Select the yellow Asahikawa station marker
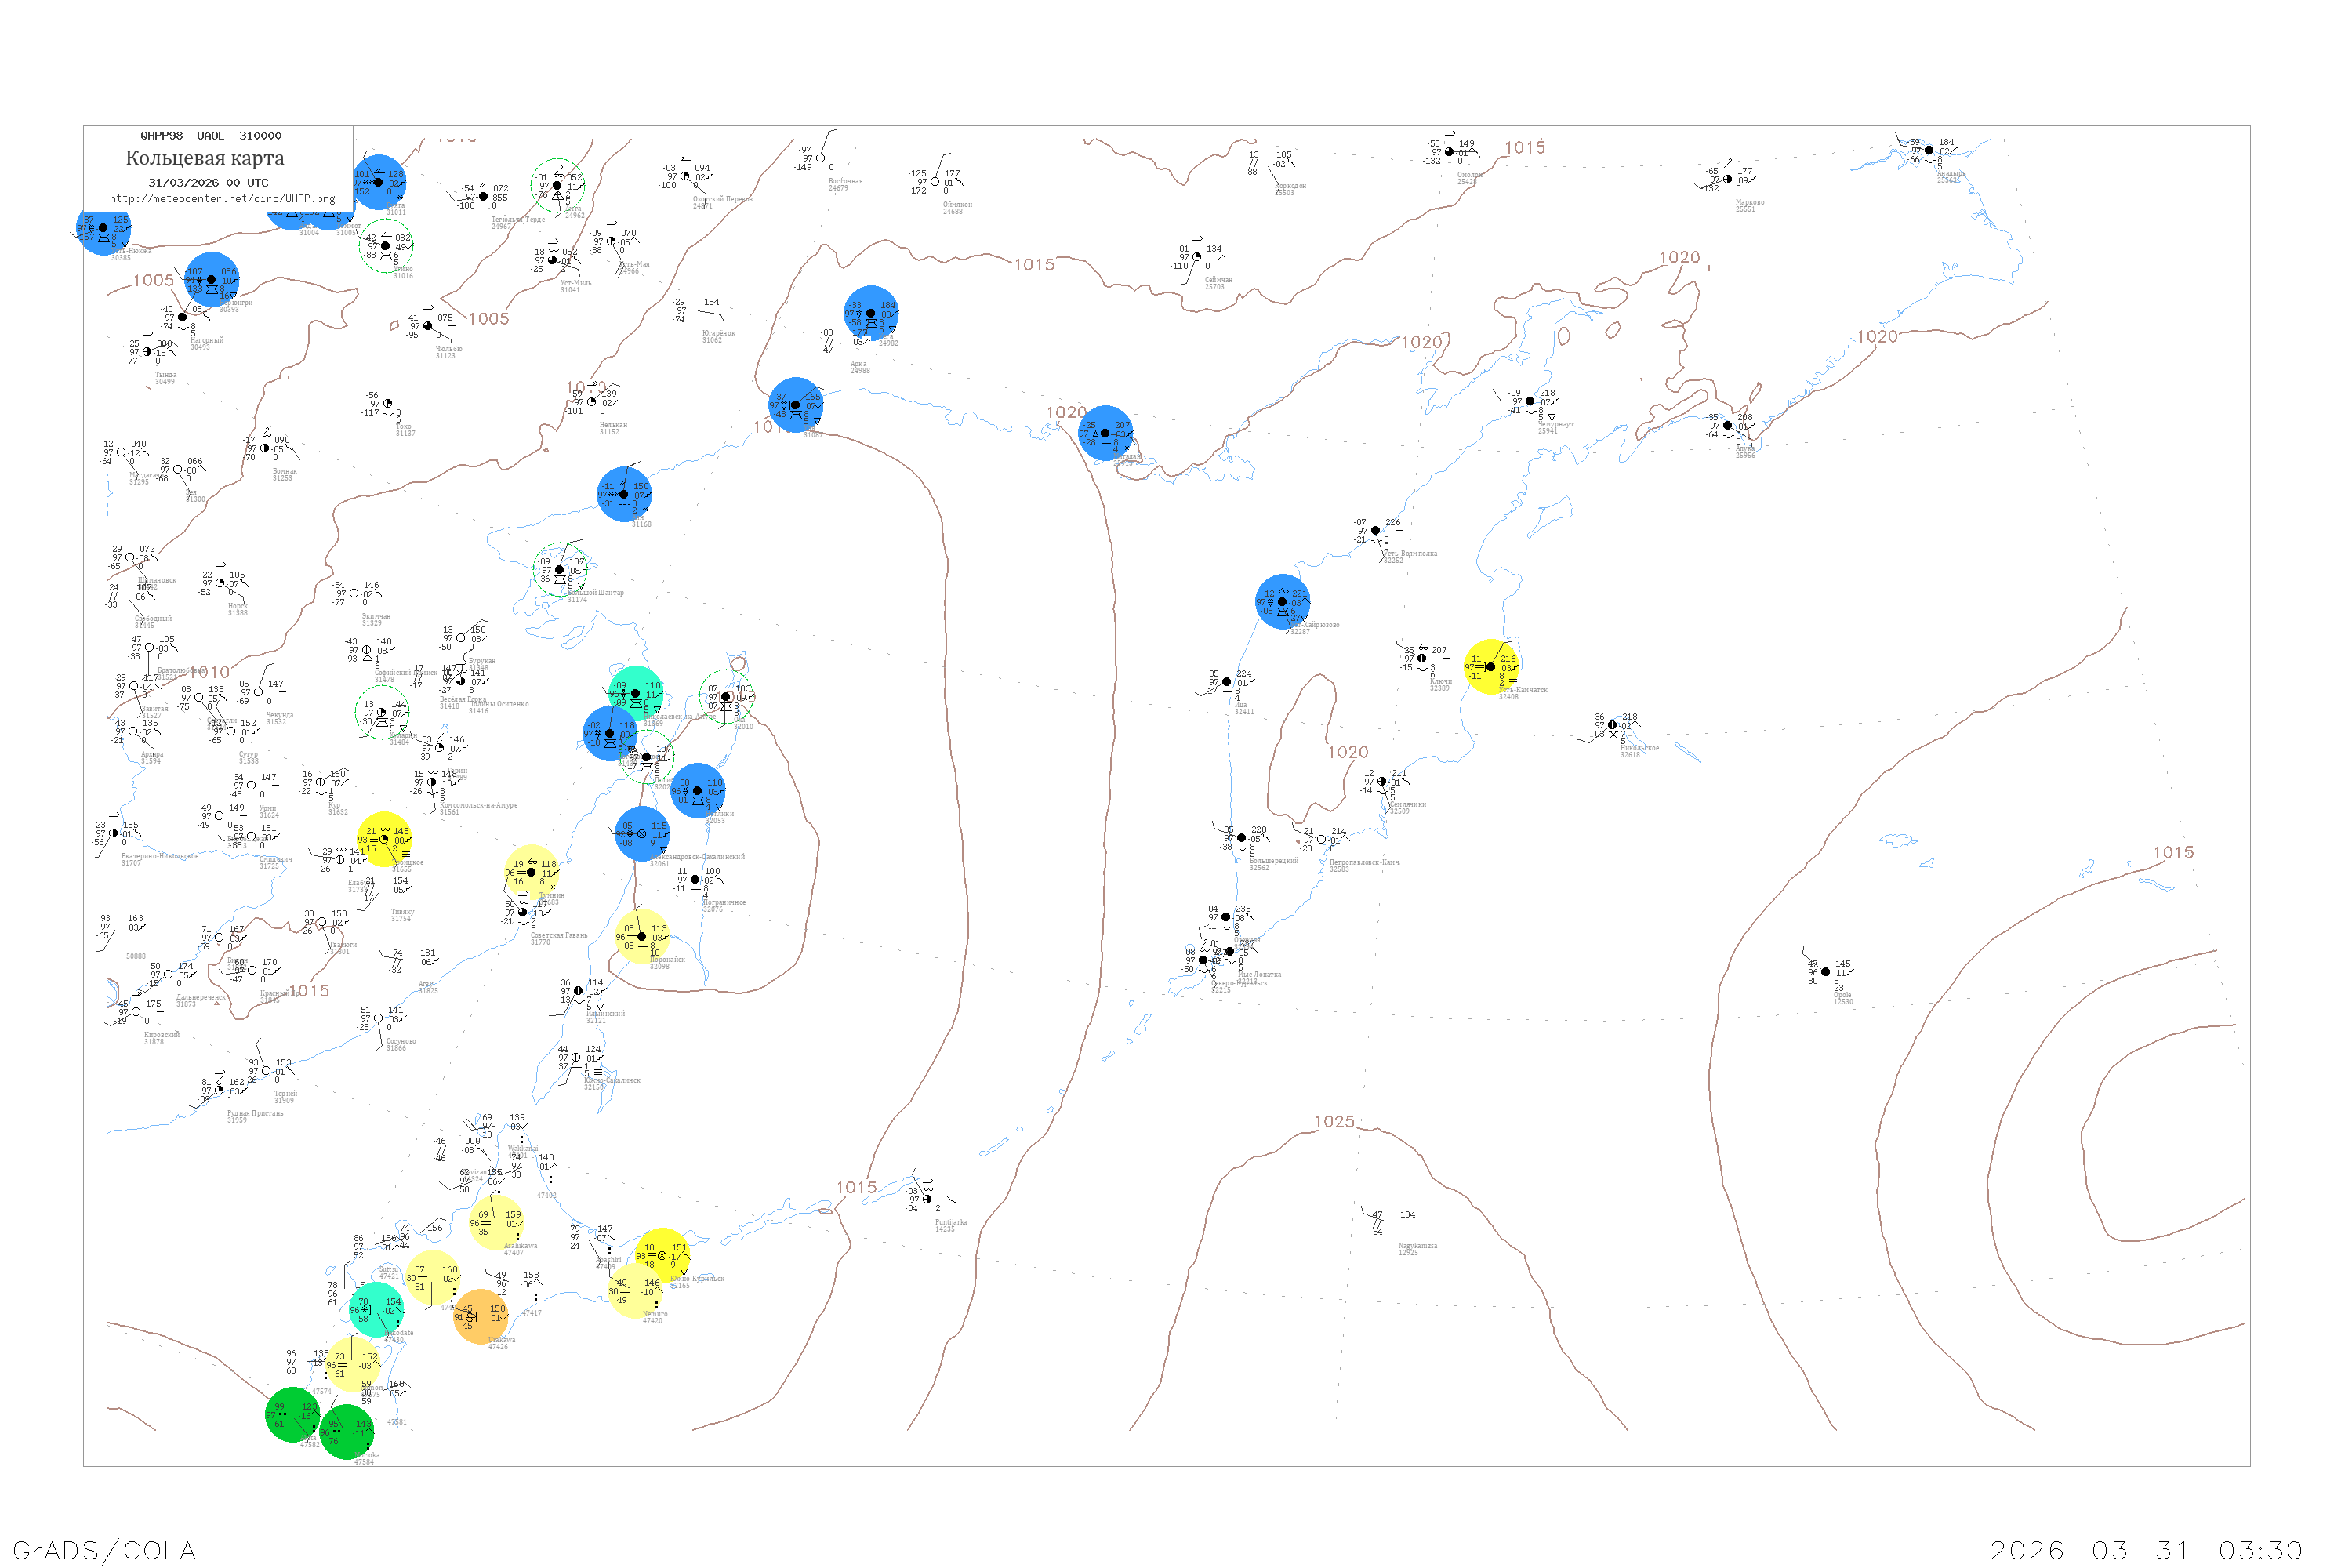 496,1223
